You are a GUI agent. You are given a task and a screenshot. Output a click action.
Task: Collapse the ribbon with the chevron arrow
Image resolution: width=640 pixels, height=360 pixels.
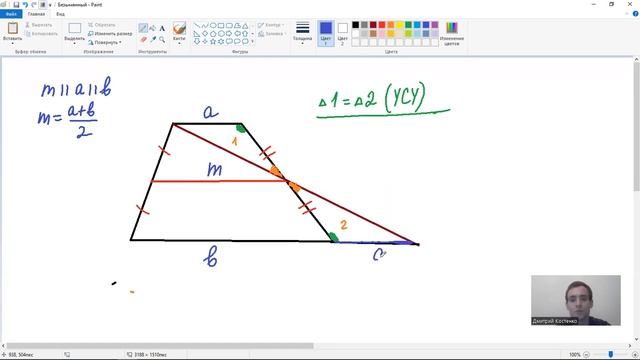pos(627,14)
